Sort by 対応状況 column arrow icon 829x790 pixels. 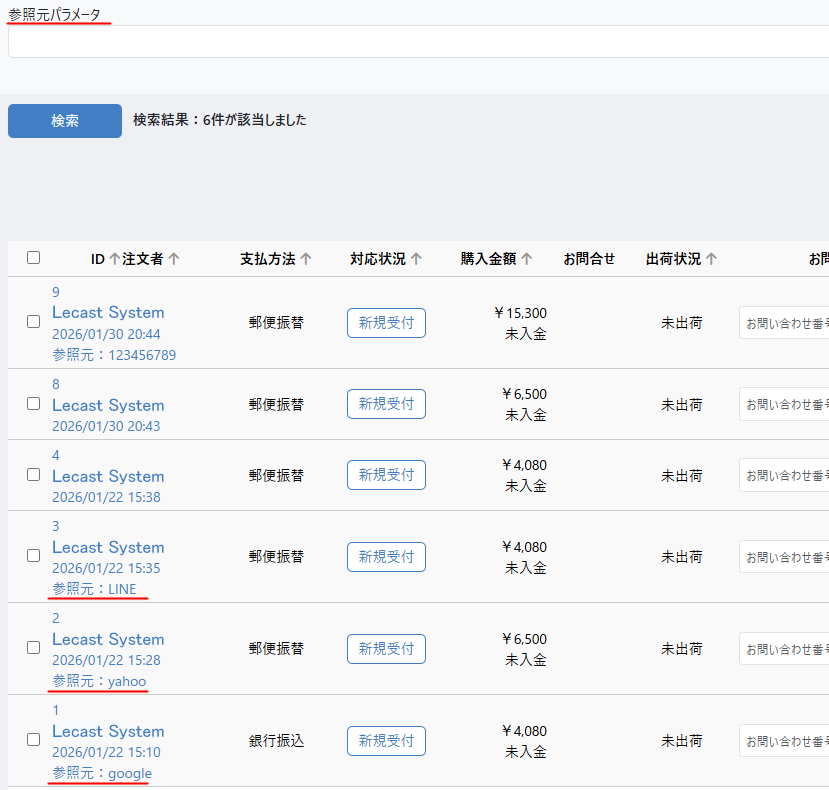[x=416, y=259]
